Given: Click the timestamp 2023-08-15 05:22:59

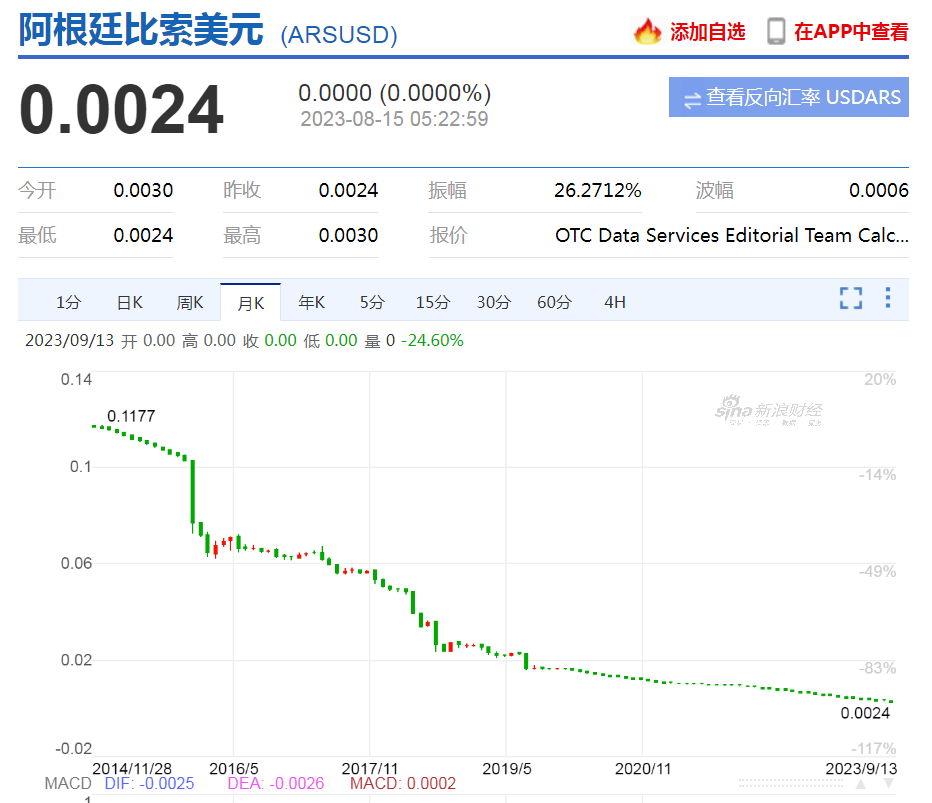Looking at the screenshot, I should pos(394,119).
